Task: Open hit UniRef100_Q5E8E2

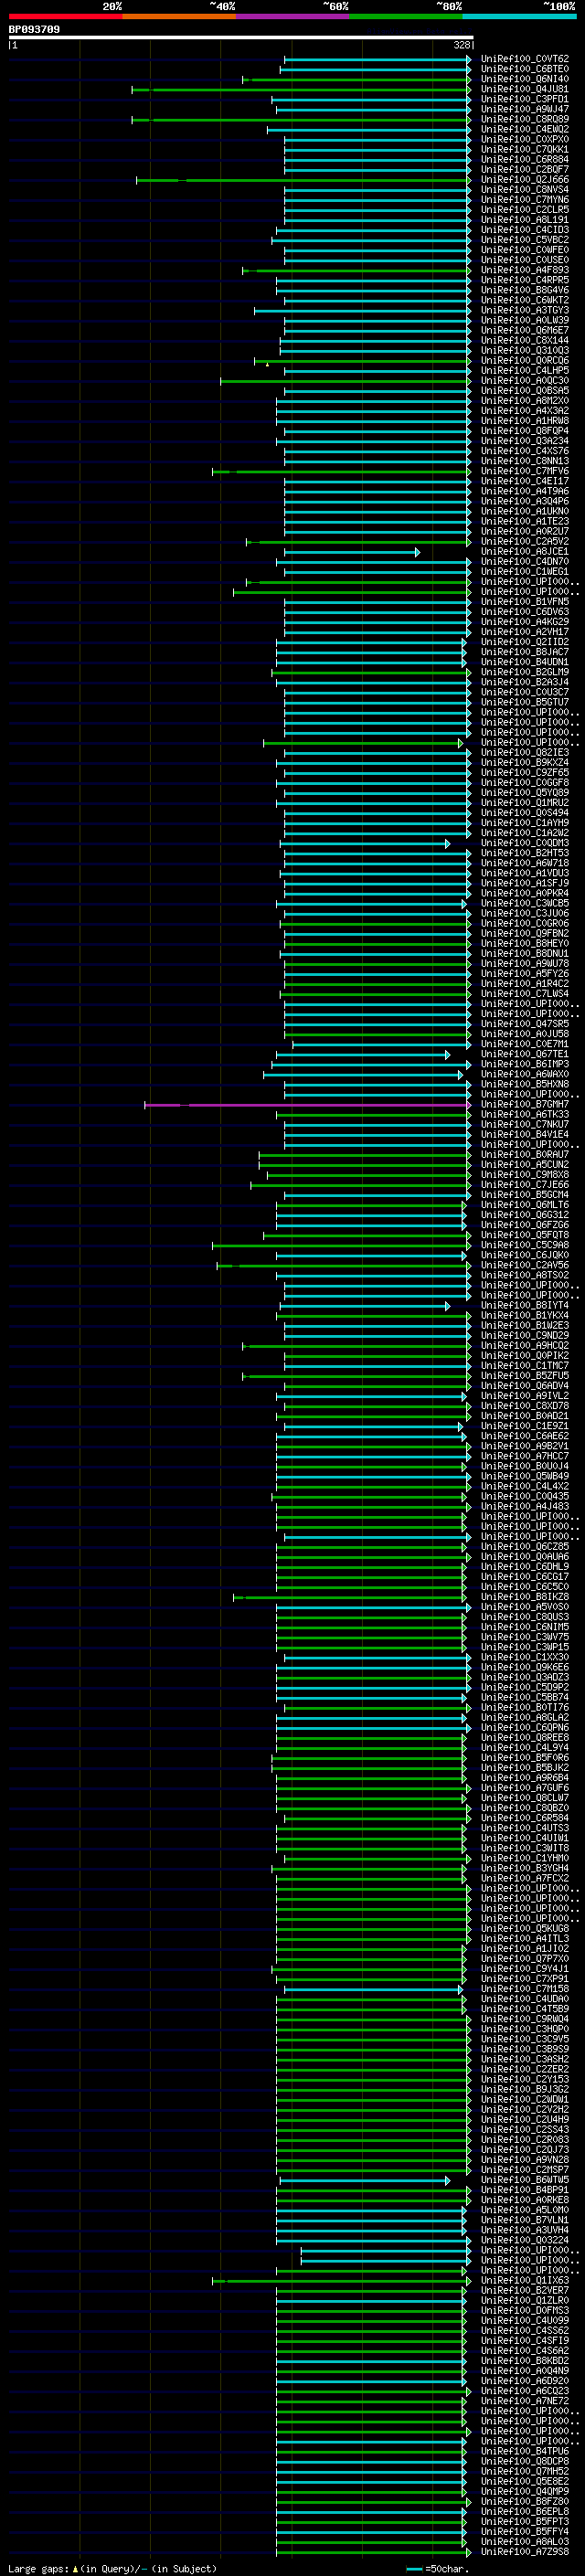Action: pos(525,2481)
